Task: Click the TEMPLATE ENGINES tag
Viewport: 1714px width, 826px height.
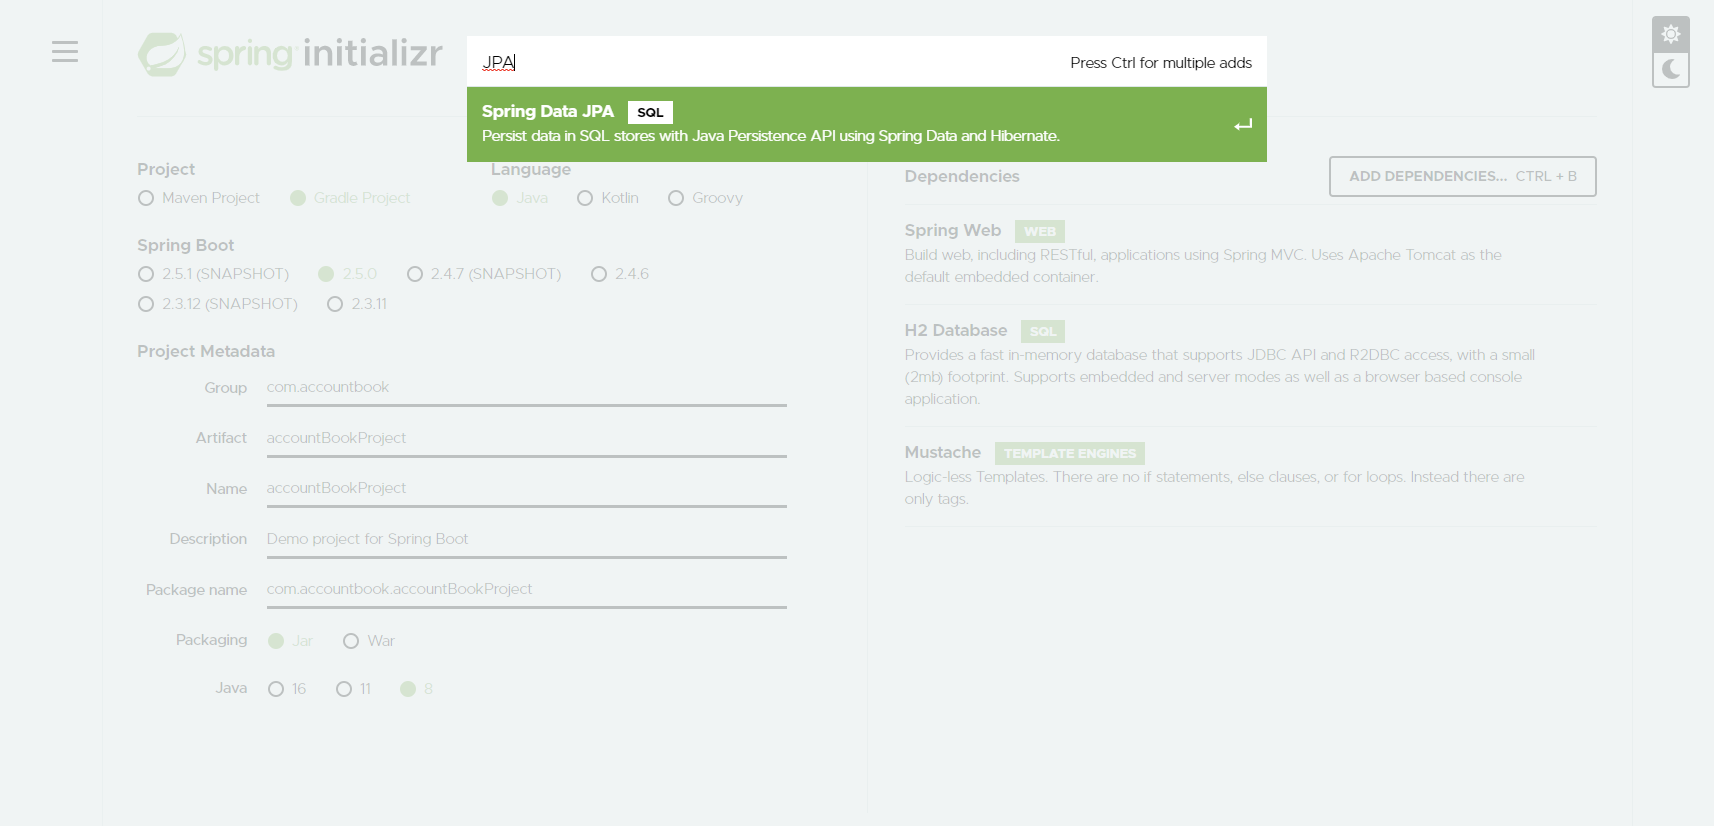Action: tap(1070, 453)
